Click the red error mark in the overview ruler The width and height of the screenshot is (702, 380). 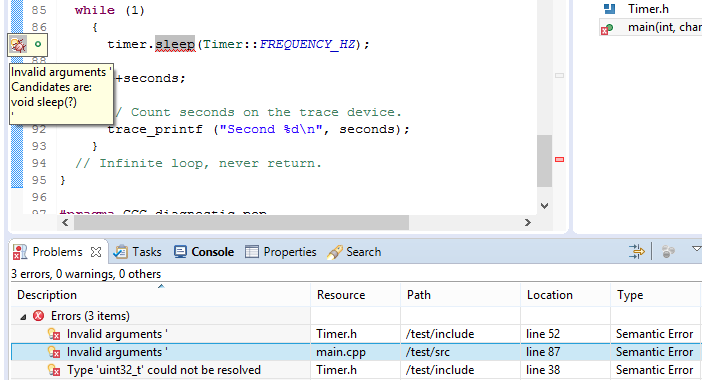tap(559, 159)
